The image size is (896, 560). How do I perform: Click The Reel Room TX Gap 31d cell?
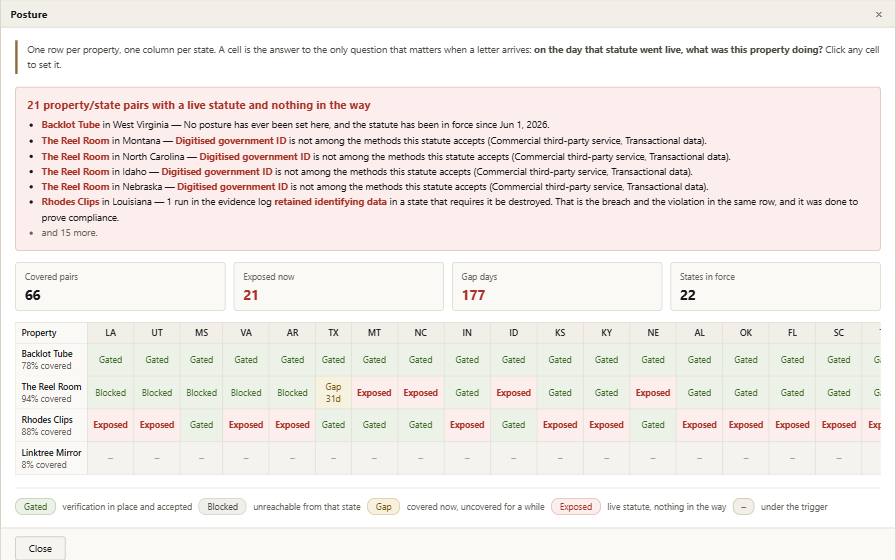pos(333,393)
